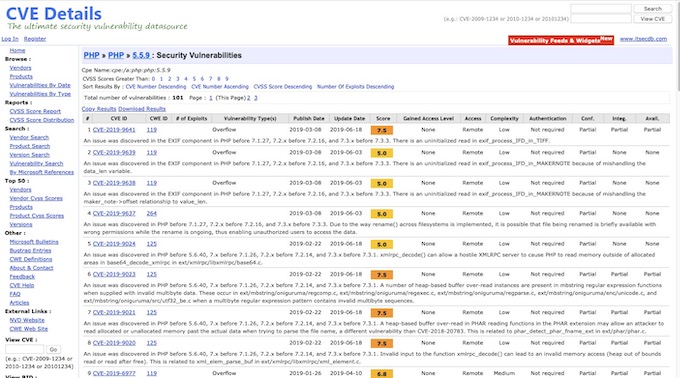Open Vulnerability Search in the sidebar
Screen dimensions: 680x378
point(36,163)
